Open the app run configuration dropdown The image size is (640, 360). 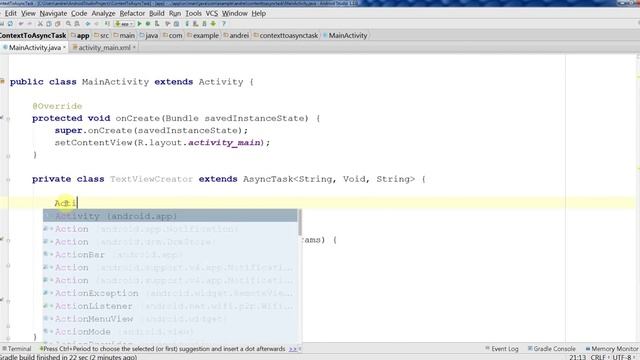(124, 24)
